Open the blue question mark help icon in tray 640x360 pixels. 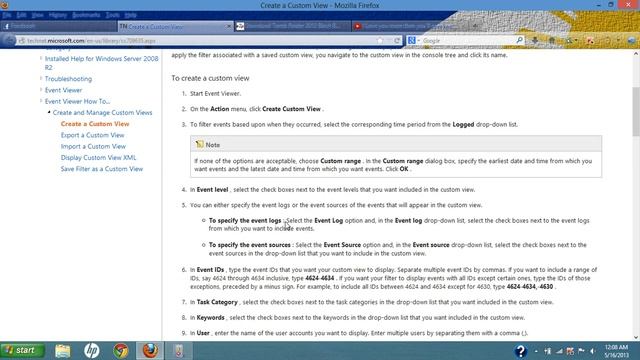520,351
